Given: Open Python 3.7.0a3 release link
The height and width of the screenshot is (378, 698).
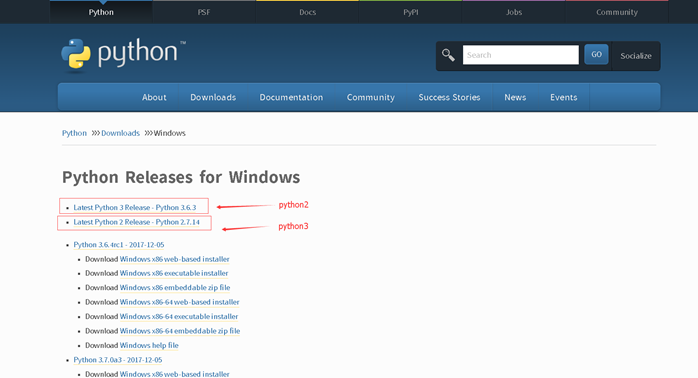Looking at the screenshot, I should pos(118,360).
